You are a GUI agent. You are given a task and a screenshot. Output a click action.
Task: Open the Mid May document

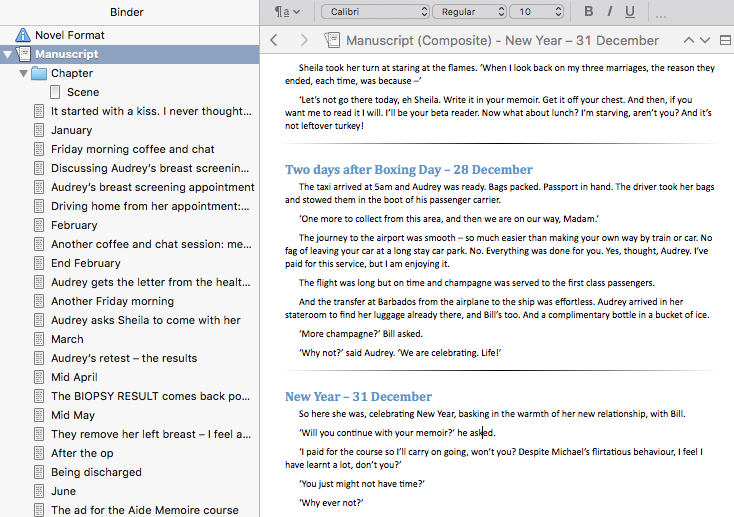(73, 415)
